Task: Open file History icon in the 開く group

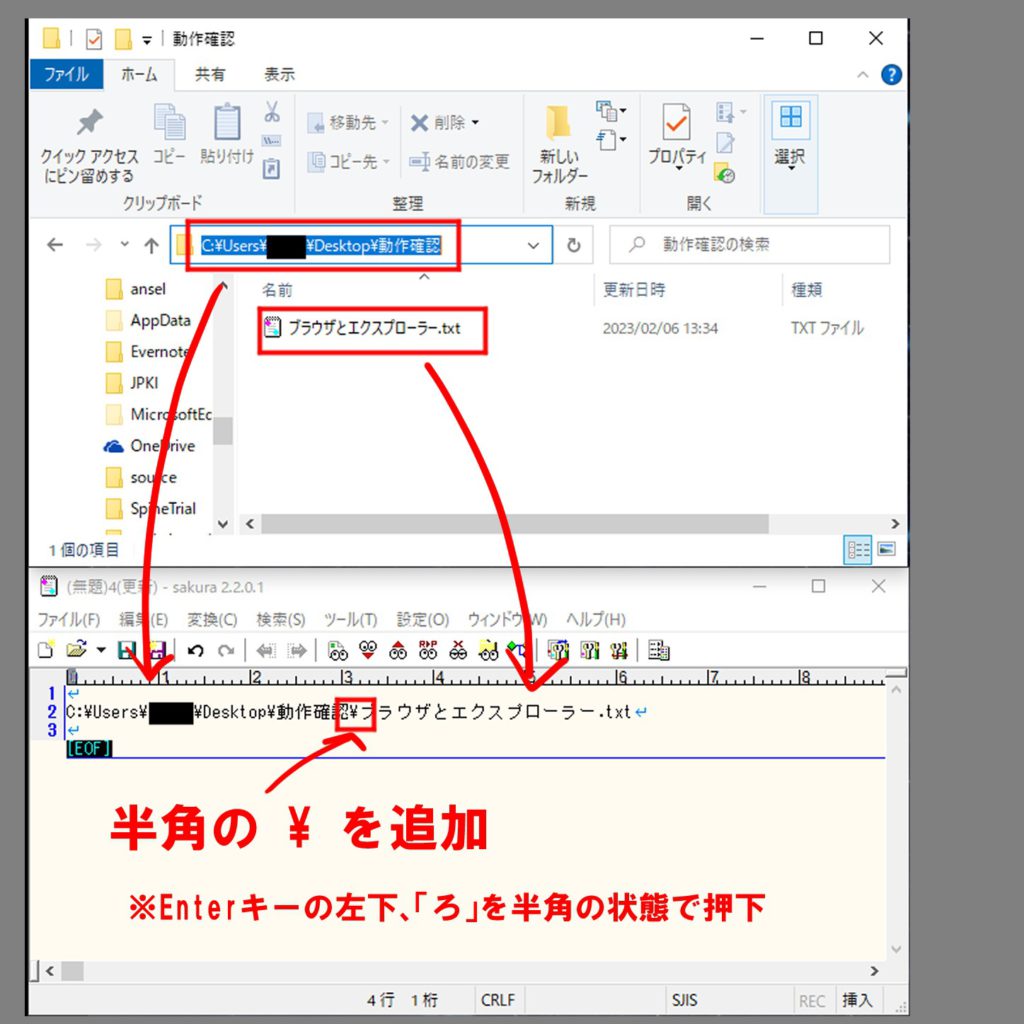Action: (x=725, y=173)
